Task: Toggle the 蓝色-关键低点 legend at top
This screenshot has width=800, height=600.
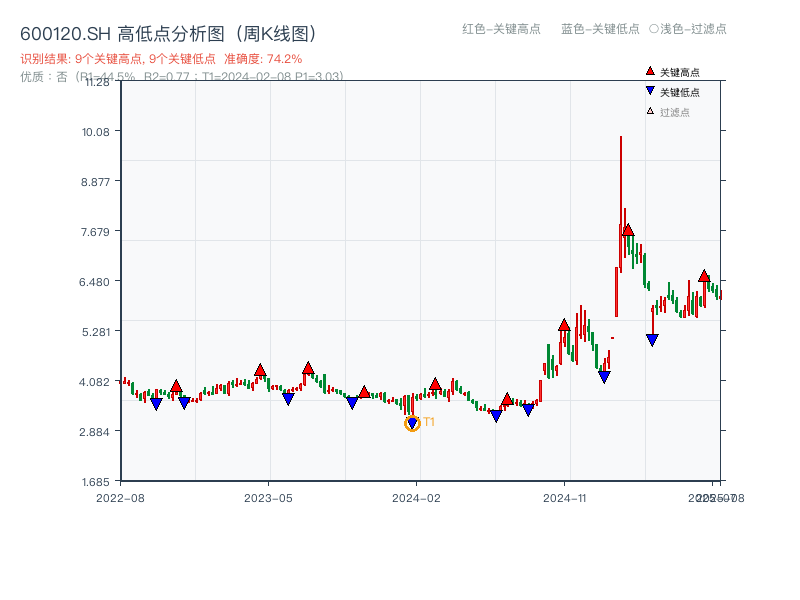Action: tap(600, 29)
